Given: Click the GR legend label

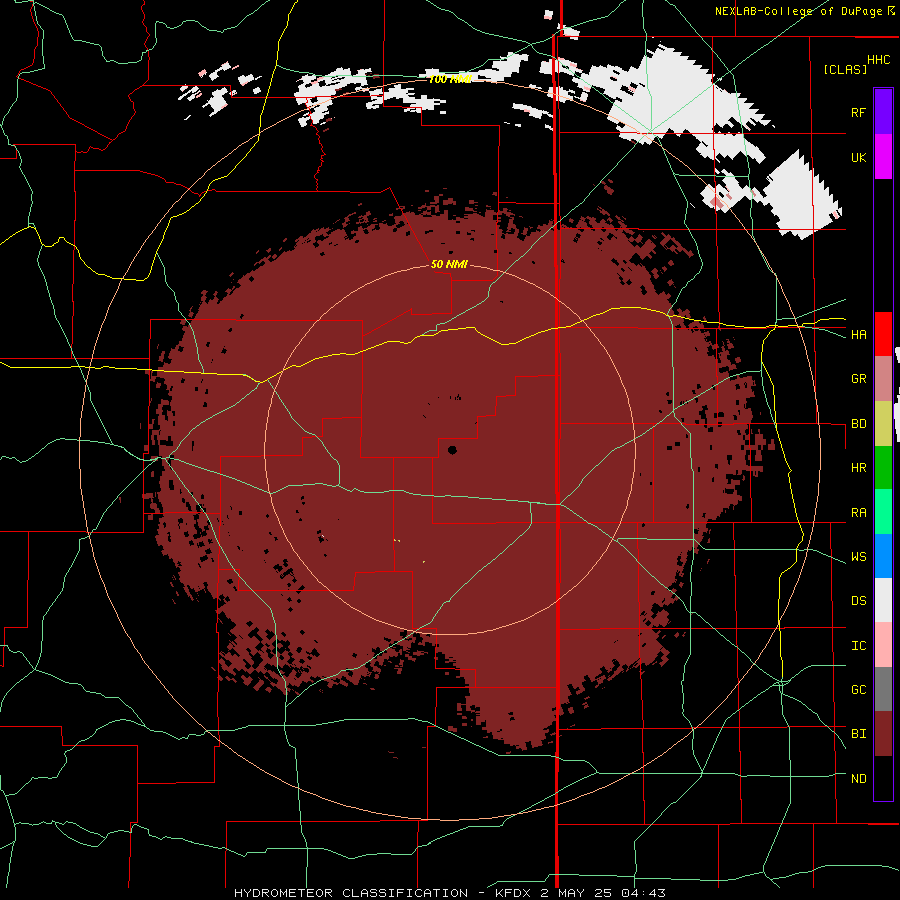Looking at the screenshot, I should click(858, 379).
